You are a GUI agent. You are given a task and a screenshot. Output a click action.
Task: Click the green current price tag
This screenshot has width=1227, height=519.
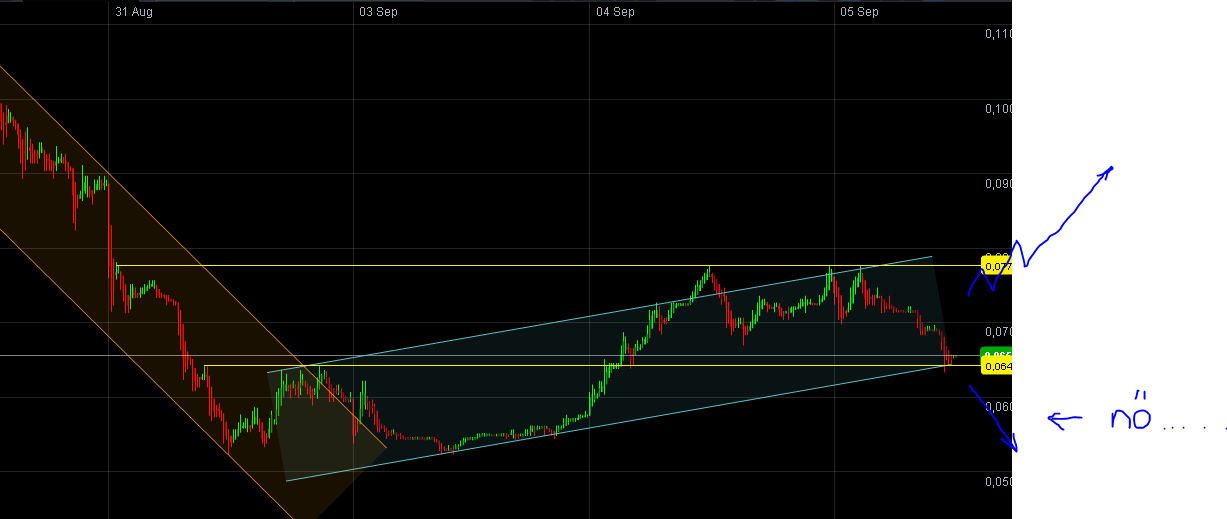click(x=997, y=355)
